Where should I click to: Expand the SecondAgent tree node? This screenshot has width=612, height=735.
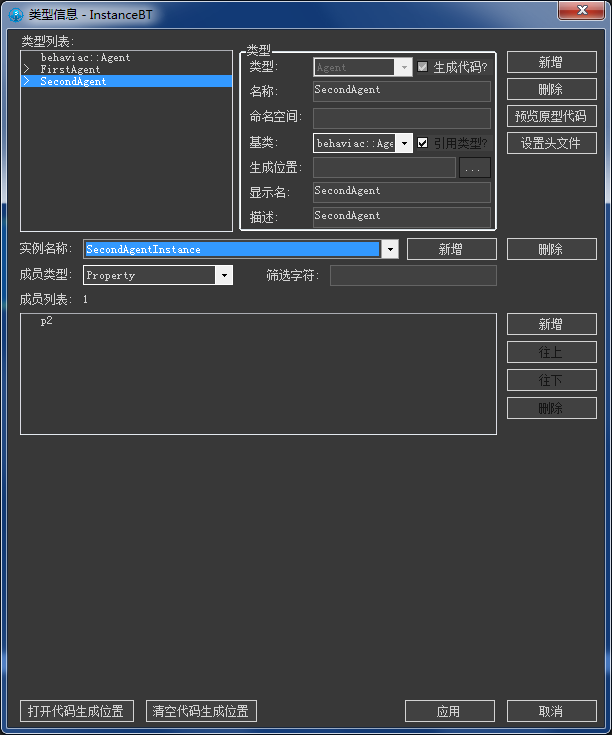coord(27,82)
